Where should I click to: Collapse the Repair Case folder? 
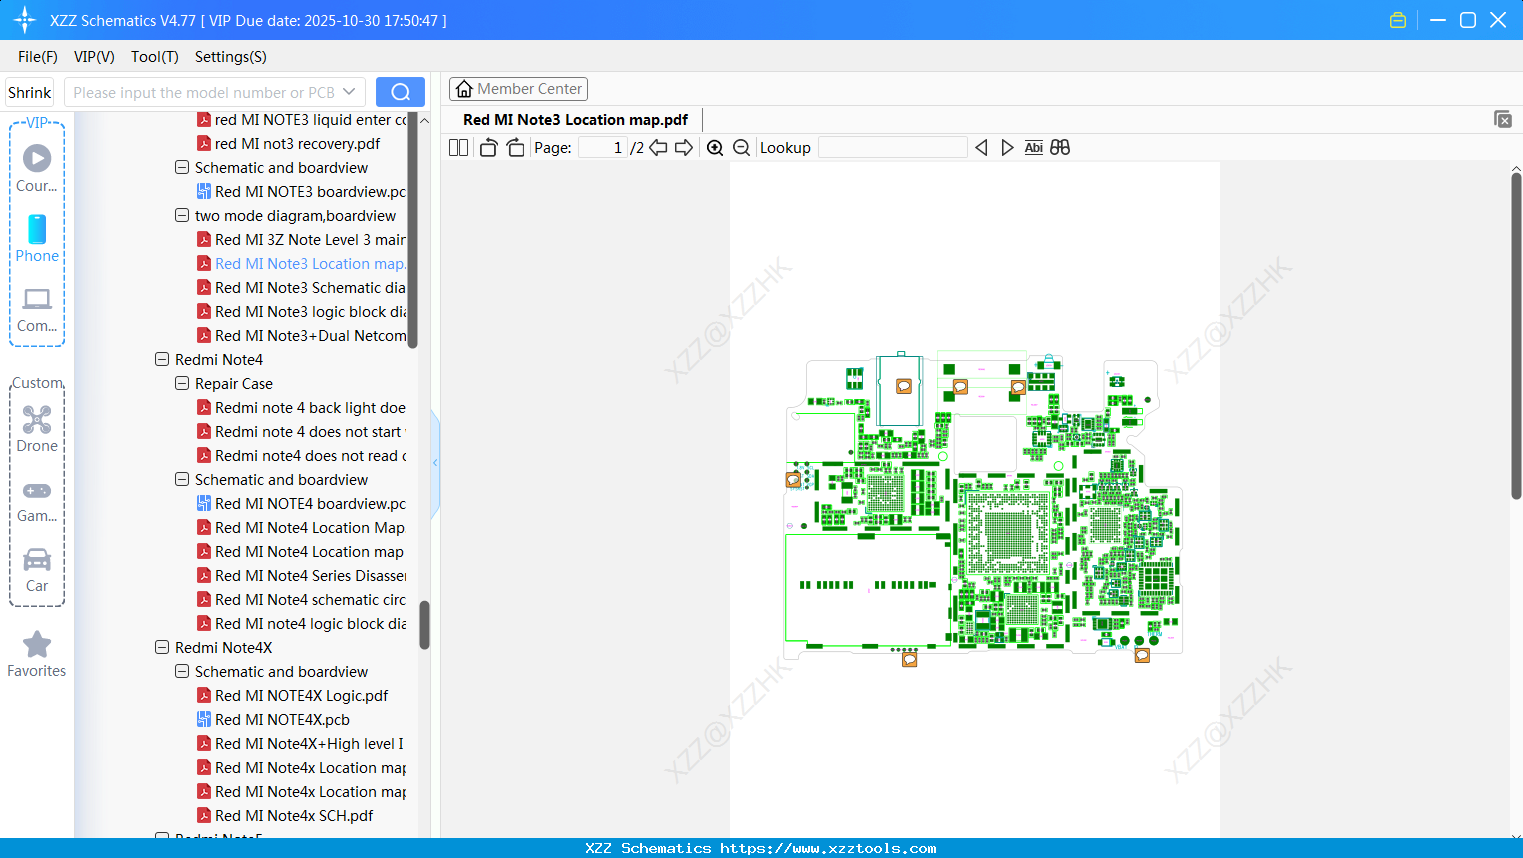[182, 384]
